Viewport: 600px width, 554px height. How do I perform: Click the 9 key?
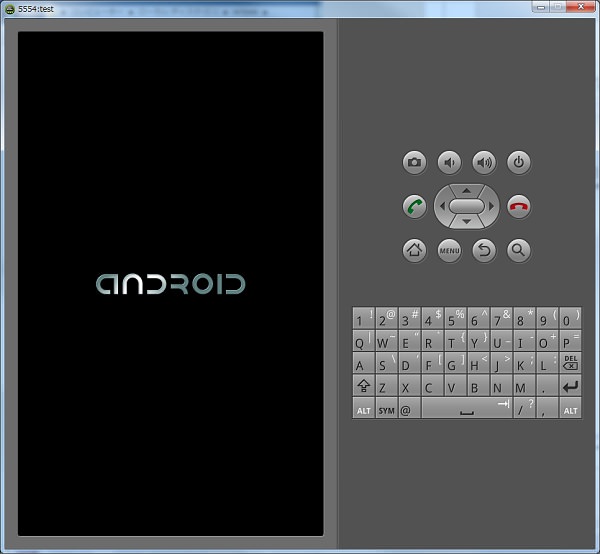click(x=547, y=318)
